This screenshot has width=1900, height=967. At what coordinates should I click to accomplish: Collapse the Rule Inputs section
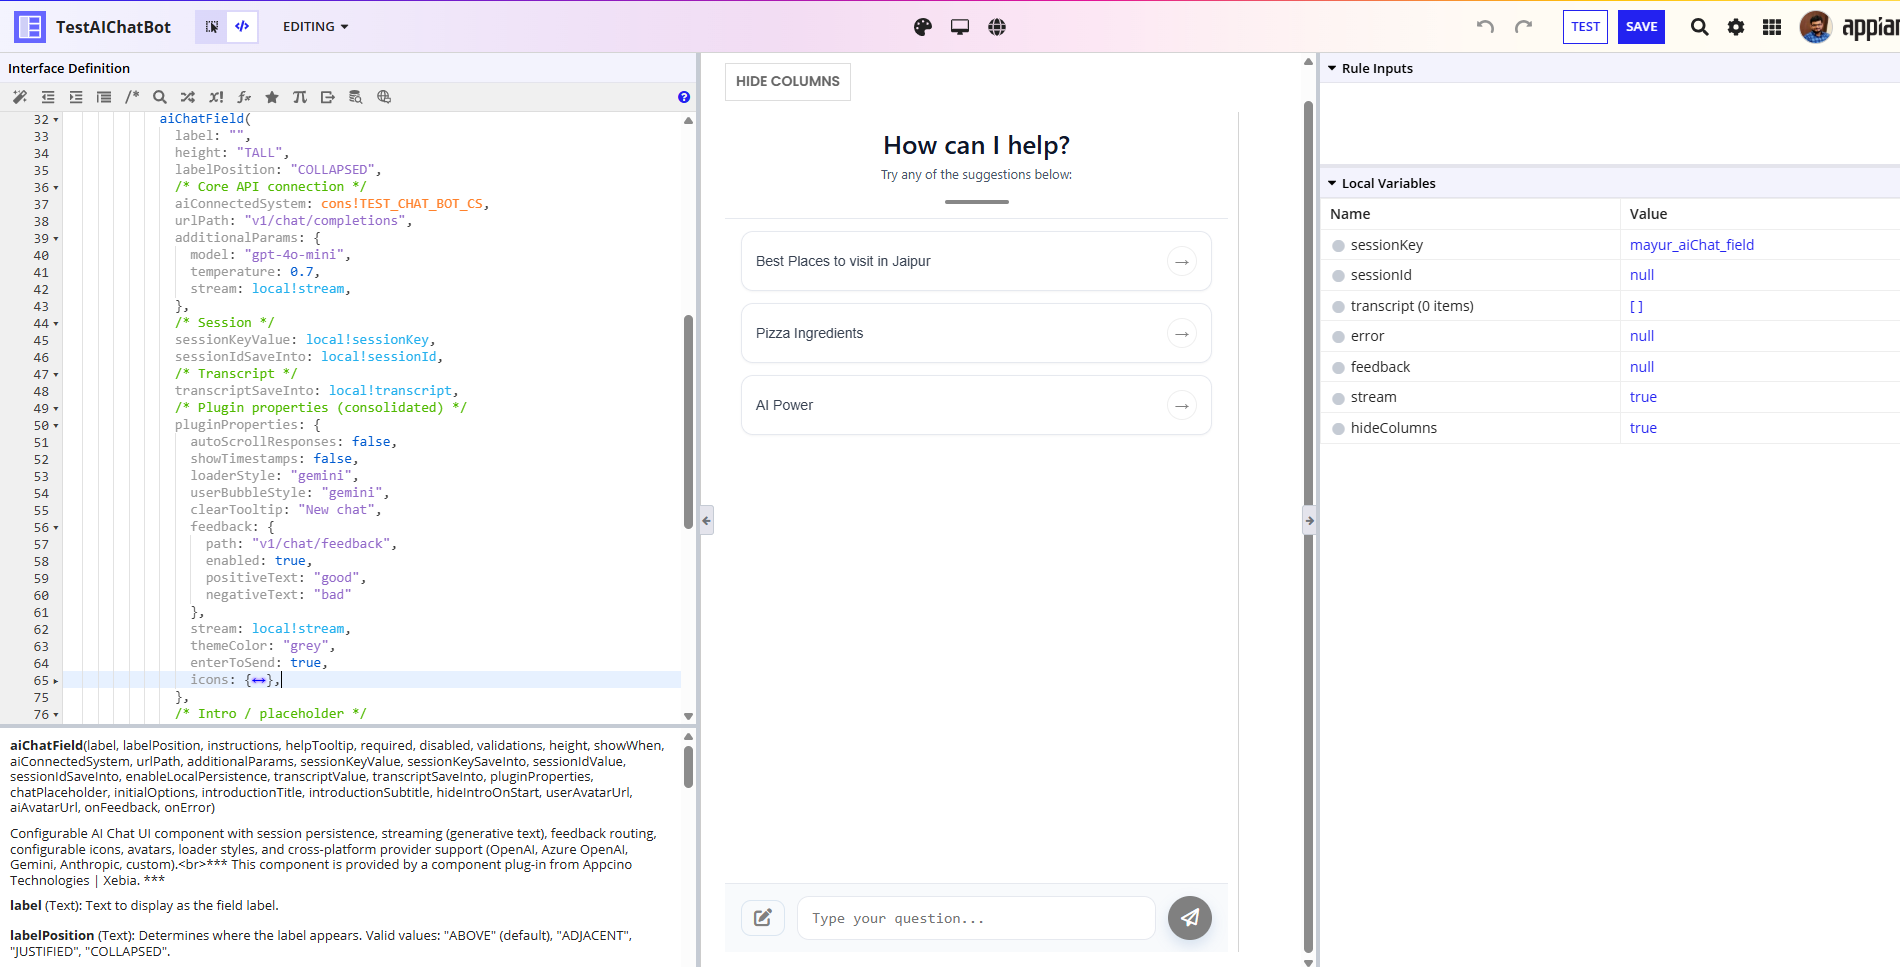(1332, 69)
